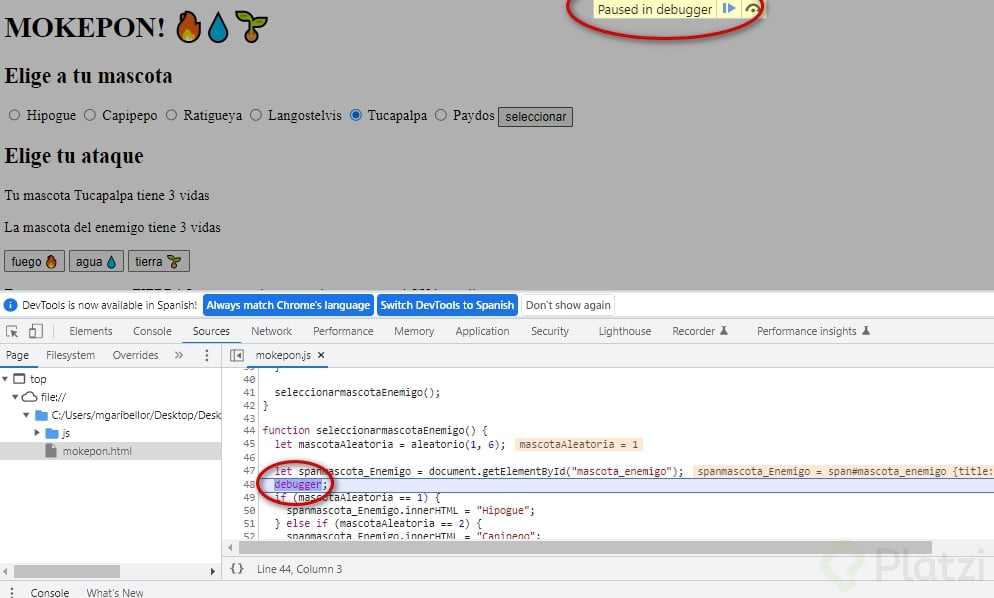994x598 pixels.
Task: Open Console tab in the drawer
Action: click(49, 592)
